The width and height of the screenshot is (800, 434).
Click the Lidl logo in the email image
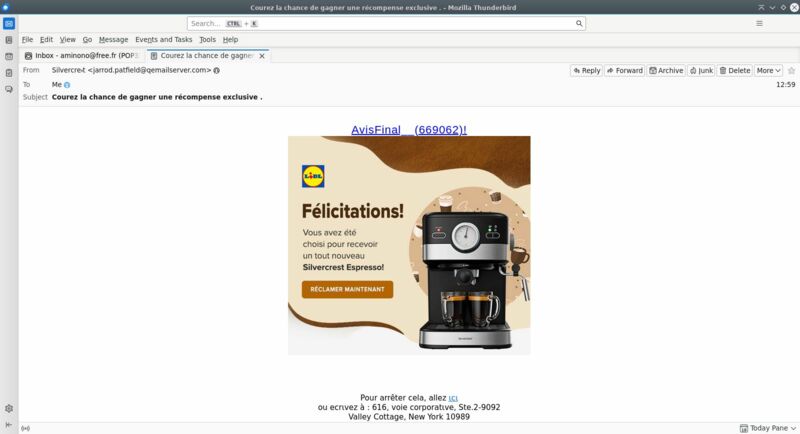[x=313, y=176]
